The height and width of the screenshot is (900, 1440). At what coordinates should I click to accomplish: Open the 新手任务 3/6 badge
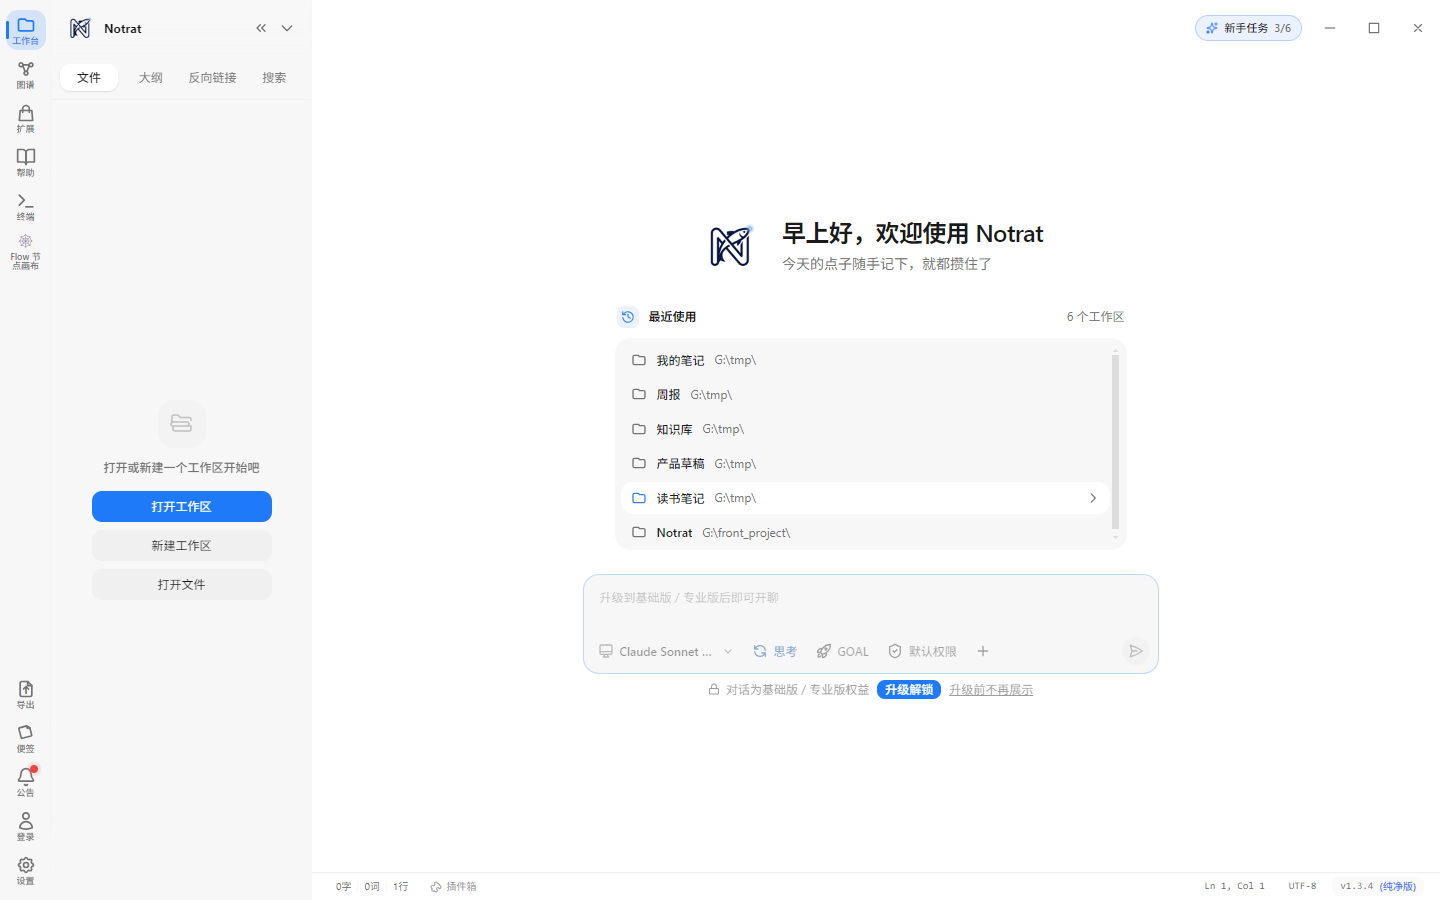pyautogui.click(x=1248, y=28)
